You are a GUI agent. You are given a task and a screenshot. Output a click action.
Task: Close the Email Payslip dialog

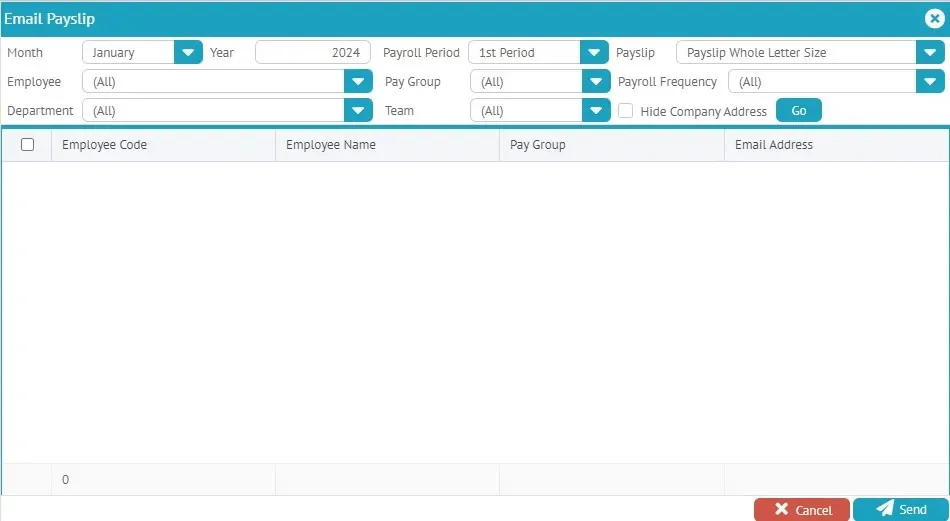click(x=934, y=19)
